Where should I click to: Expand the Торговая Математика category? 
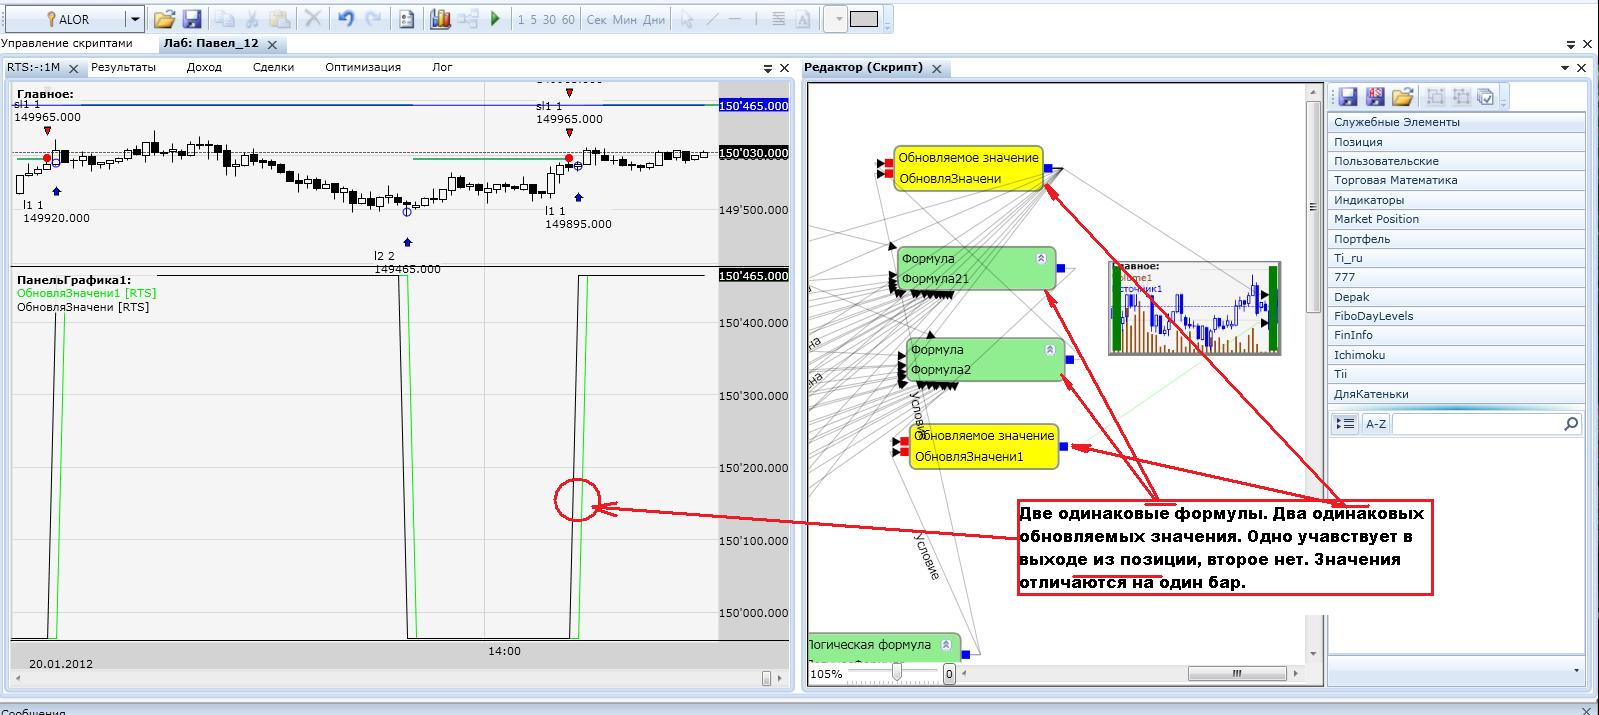click(x=1457, y=180)
